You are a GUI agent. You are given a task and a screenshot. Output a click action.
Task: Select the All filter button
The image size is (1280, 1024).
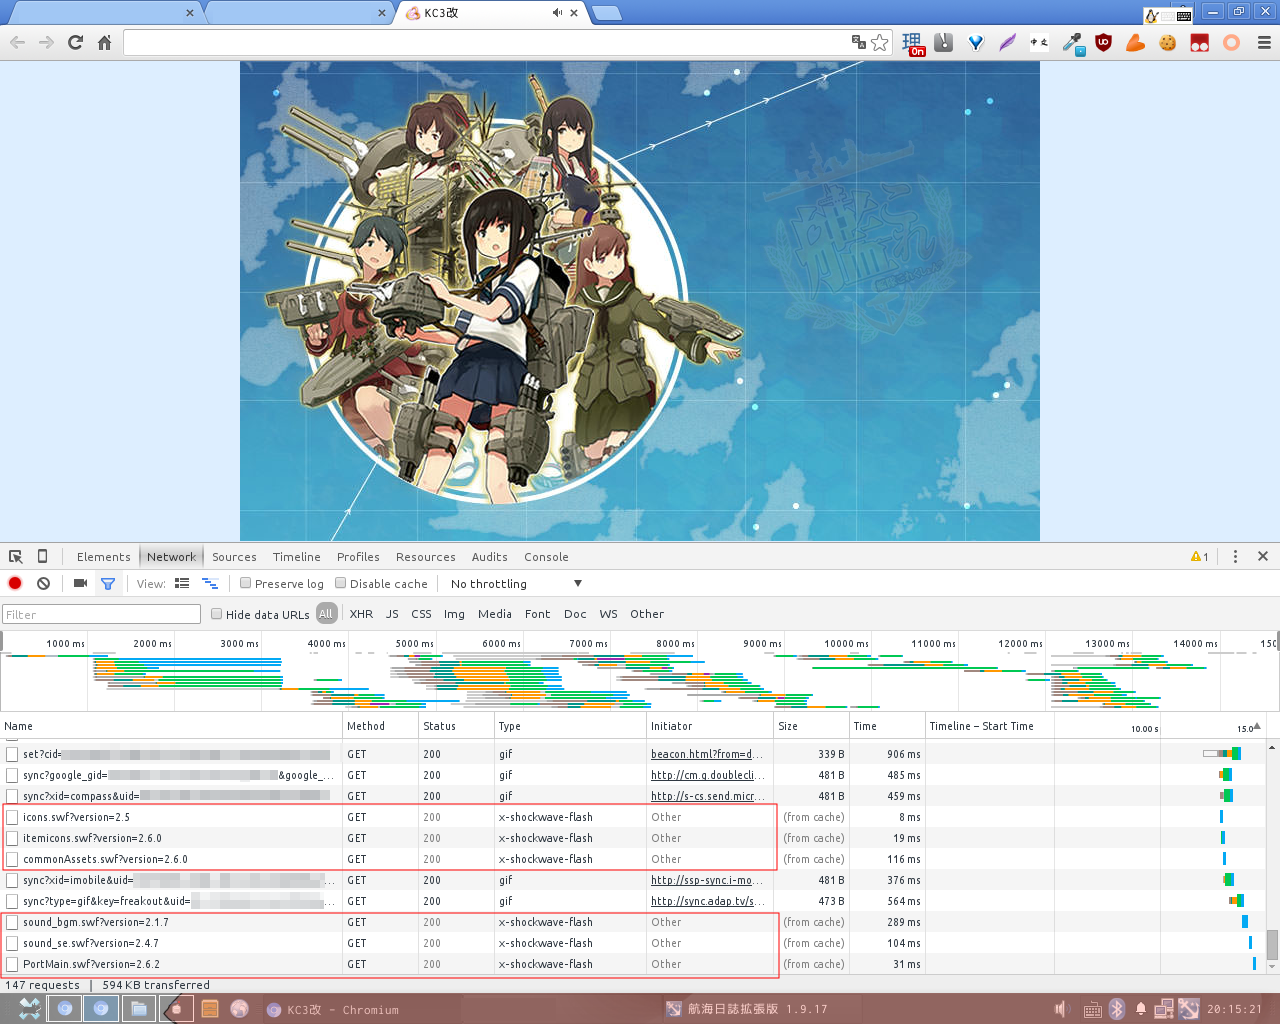[x=326, y=614]
